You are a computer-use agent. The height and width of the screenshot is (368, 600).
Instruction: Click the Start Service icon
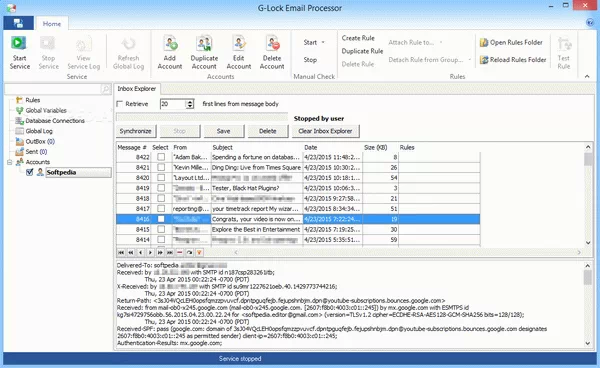pos(18,43)
